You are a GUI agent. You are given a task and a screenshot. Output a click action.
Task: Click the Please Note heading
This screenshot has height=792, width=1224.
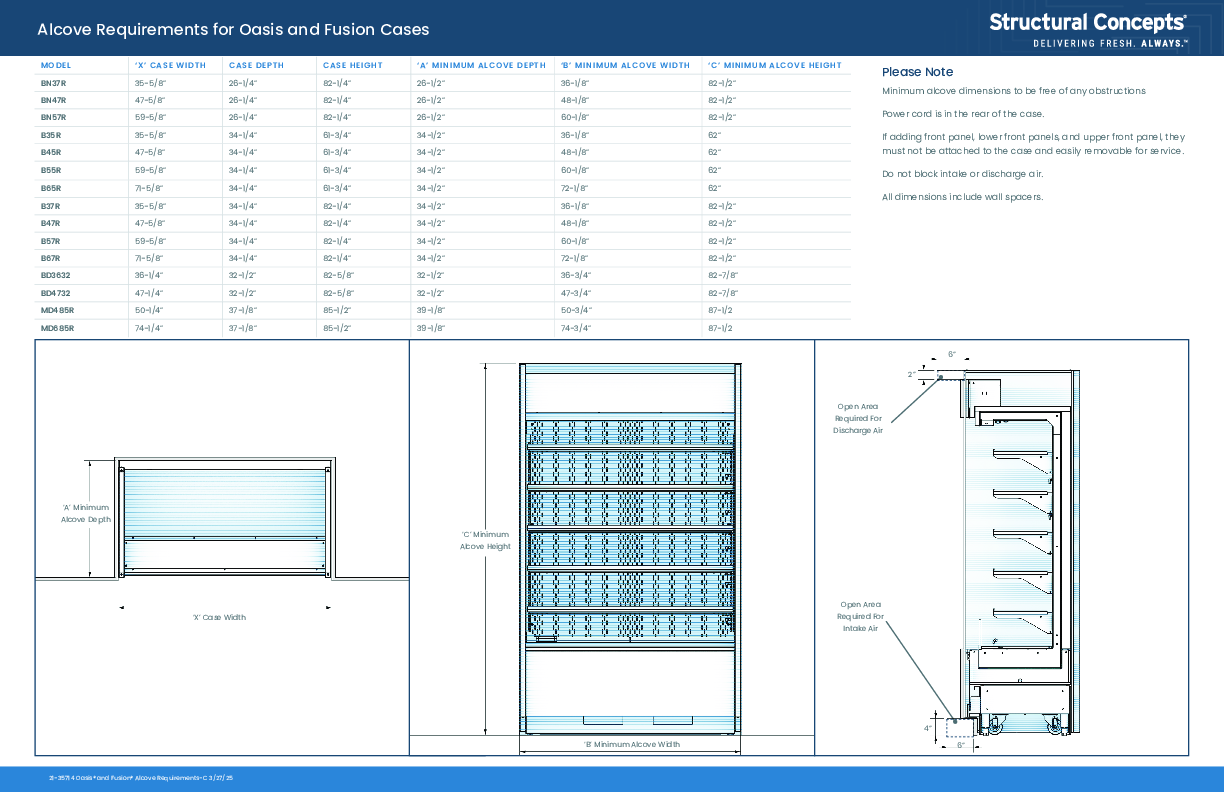point(917,72)
